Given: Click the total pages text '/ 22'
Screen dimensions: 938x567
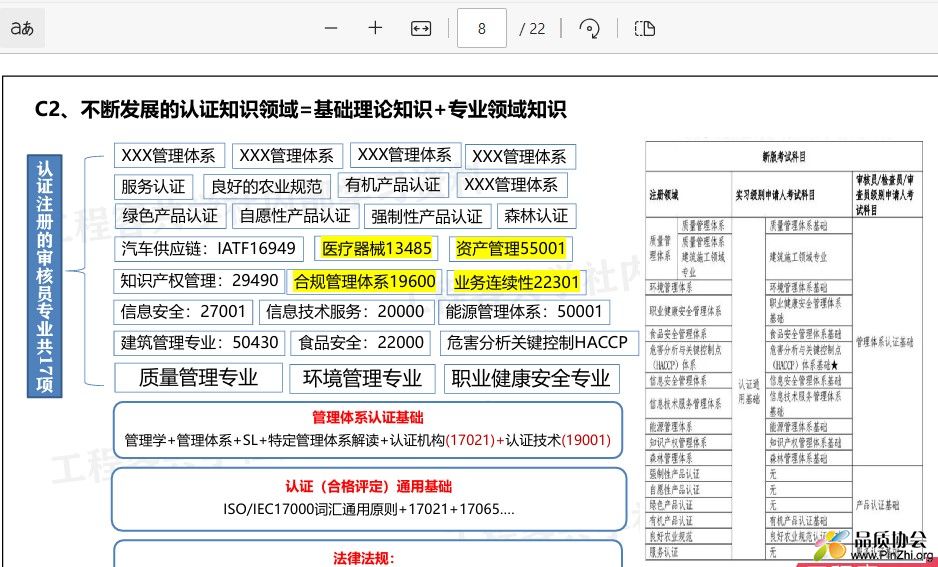Looking at the screenshot, I should point(532,29).
